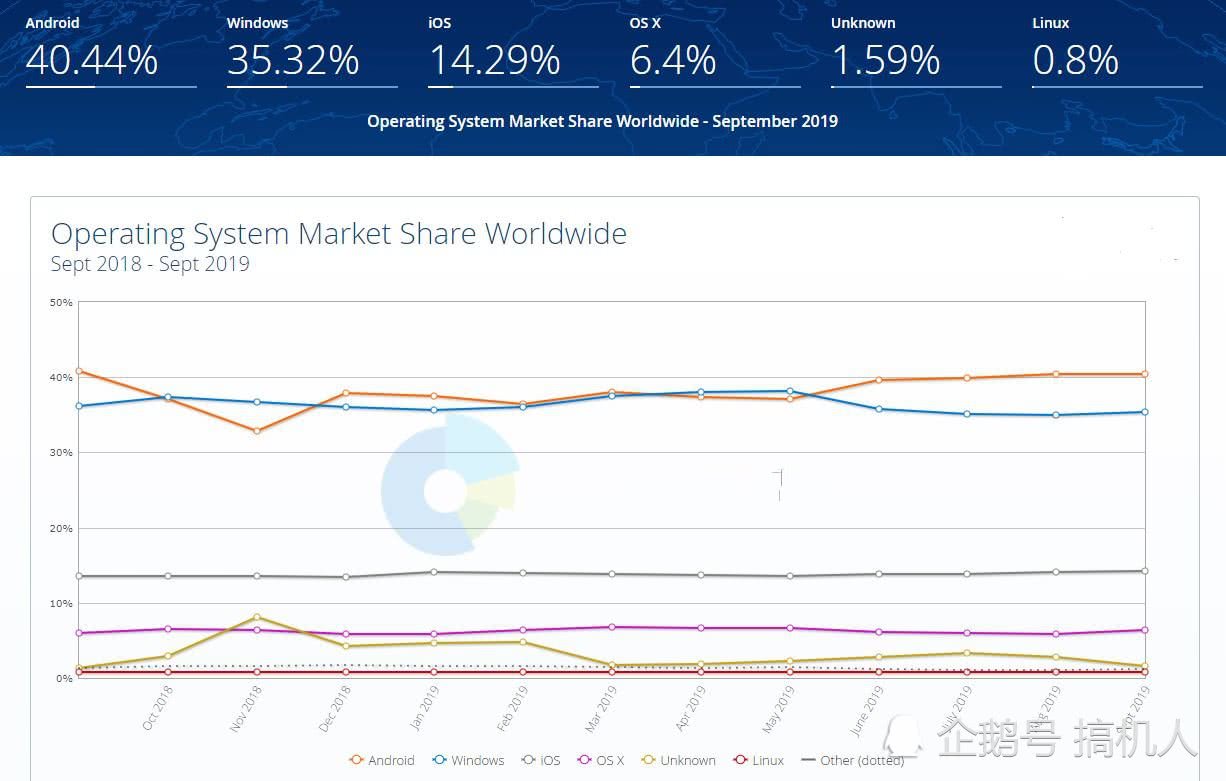This screenshot has height=781, width=1226.
Task: Click Android's lowest data point in Nov 2018
Action: (x=257, y=431)
